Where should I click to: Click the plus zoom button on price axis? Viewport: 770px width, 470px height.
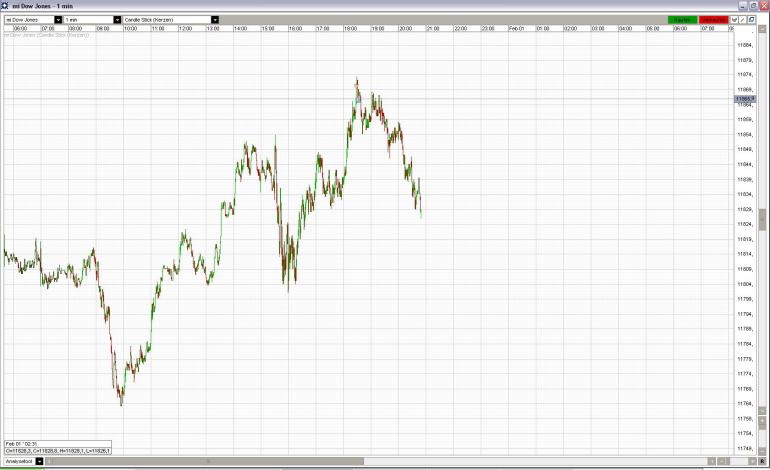762,421
